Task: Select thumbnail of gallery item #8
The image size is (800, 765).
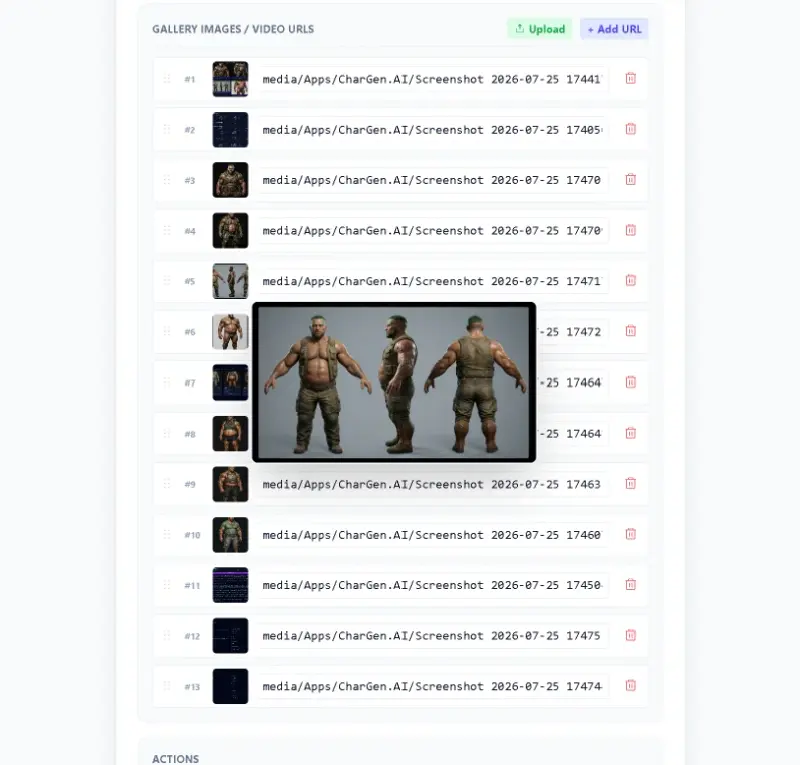Action: point(230,433)
